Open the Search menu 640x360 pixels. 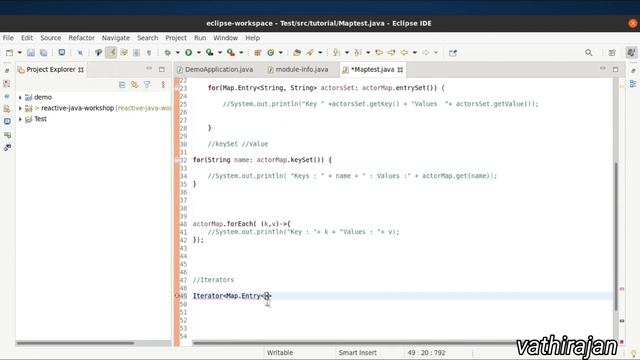[x=147, y=38]
